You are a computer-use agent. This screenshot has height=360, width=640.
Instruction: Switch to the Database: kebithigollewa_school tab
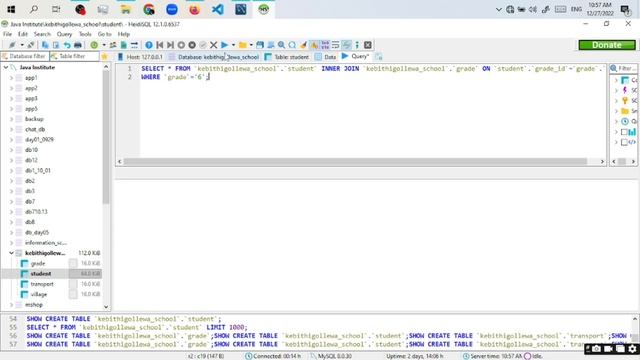coord(214,57)
